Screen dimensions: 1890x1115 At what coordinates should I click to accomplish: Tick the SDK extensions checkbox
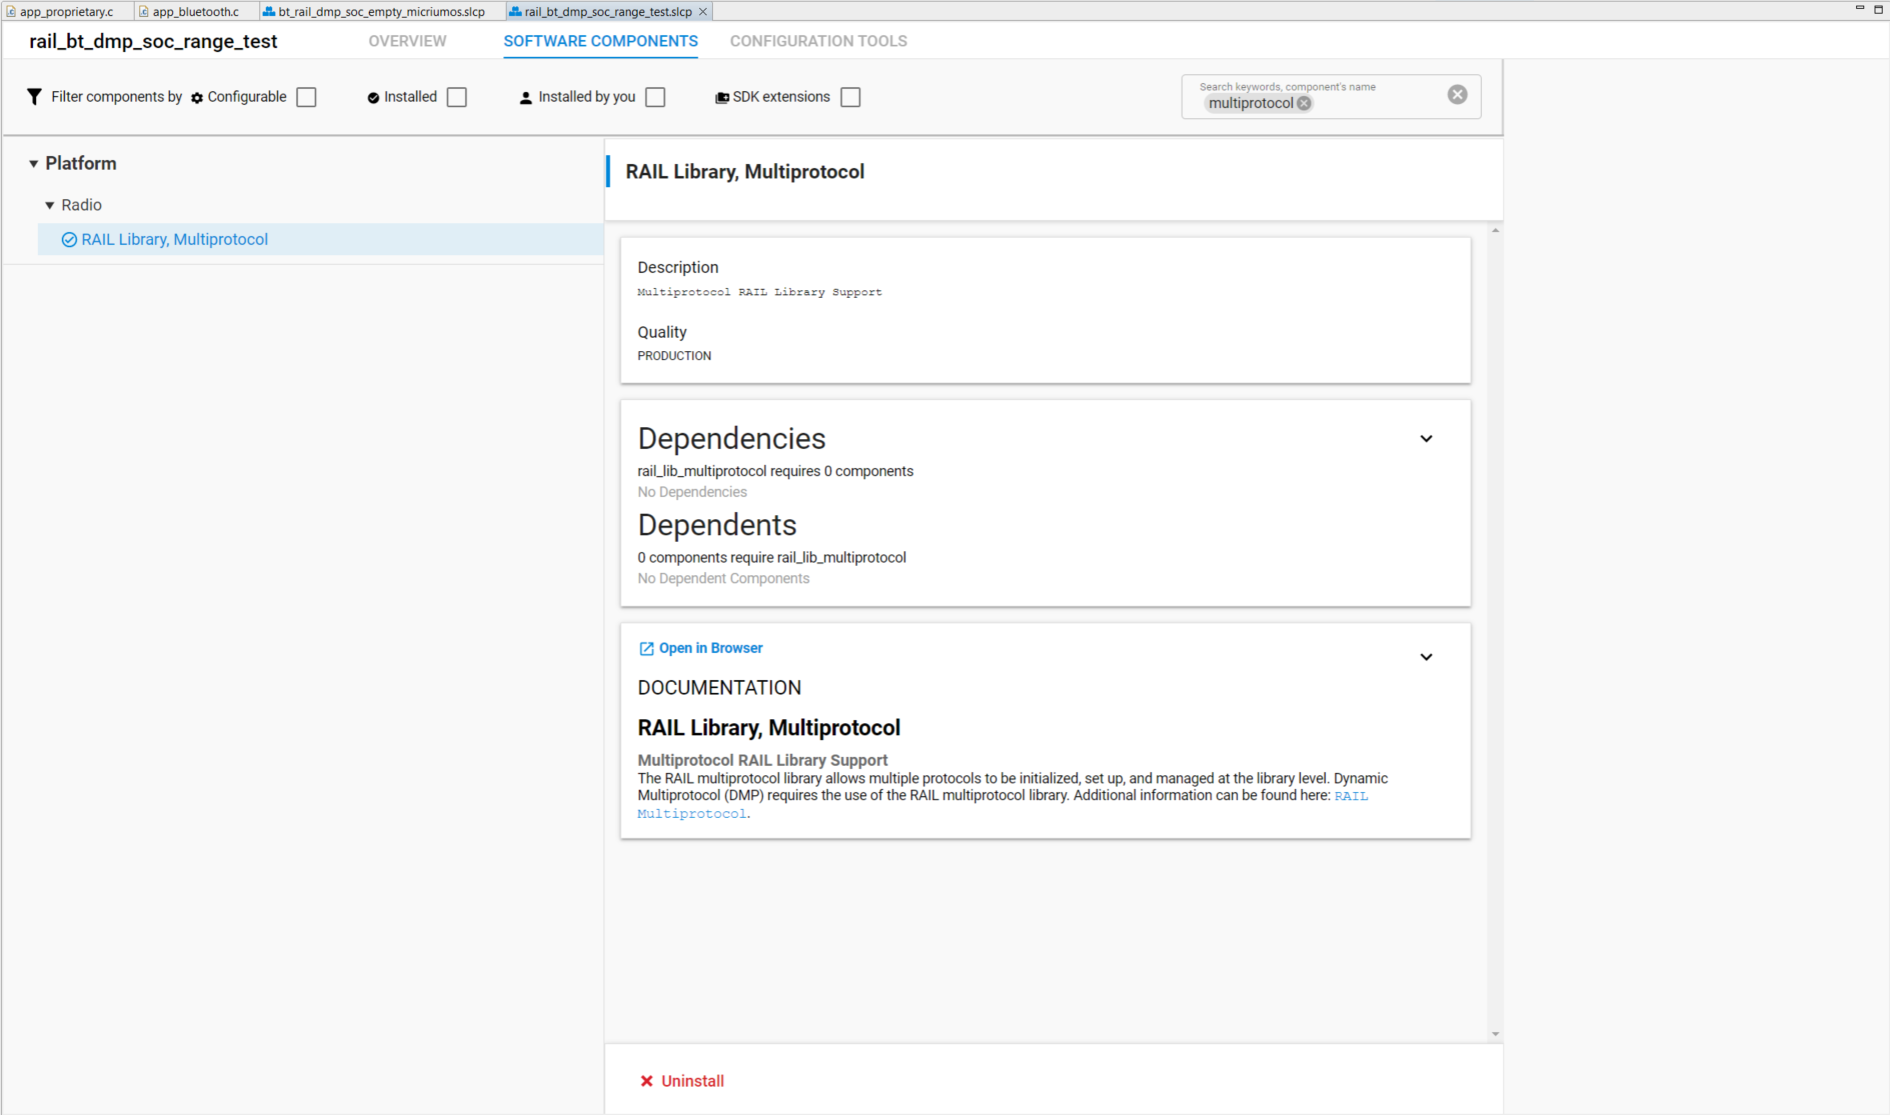[x=851, y=97]
